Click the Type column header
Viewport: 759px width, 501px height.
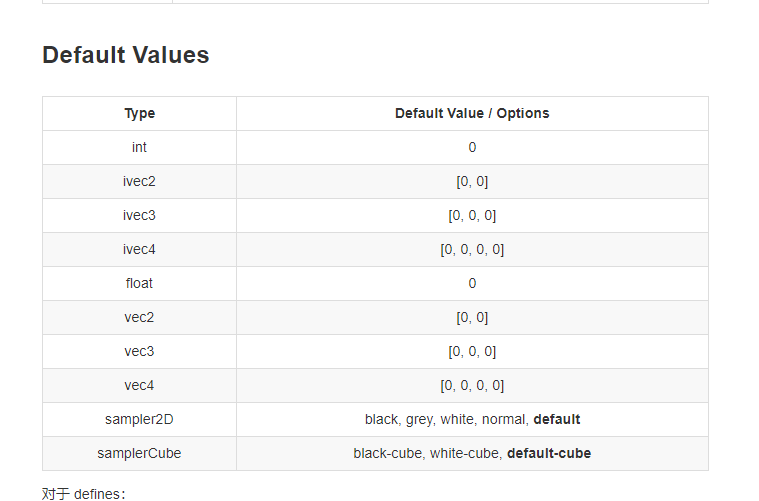tap(139, 113)
